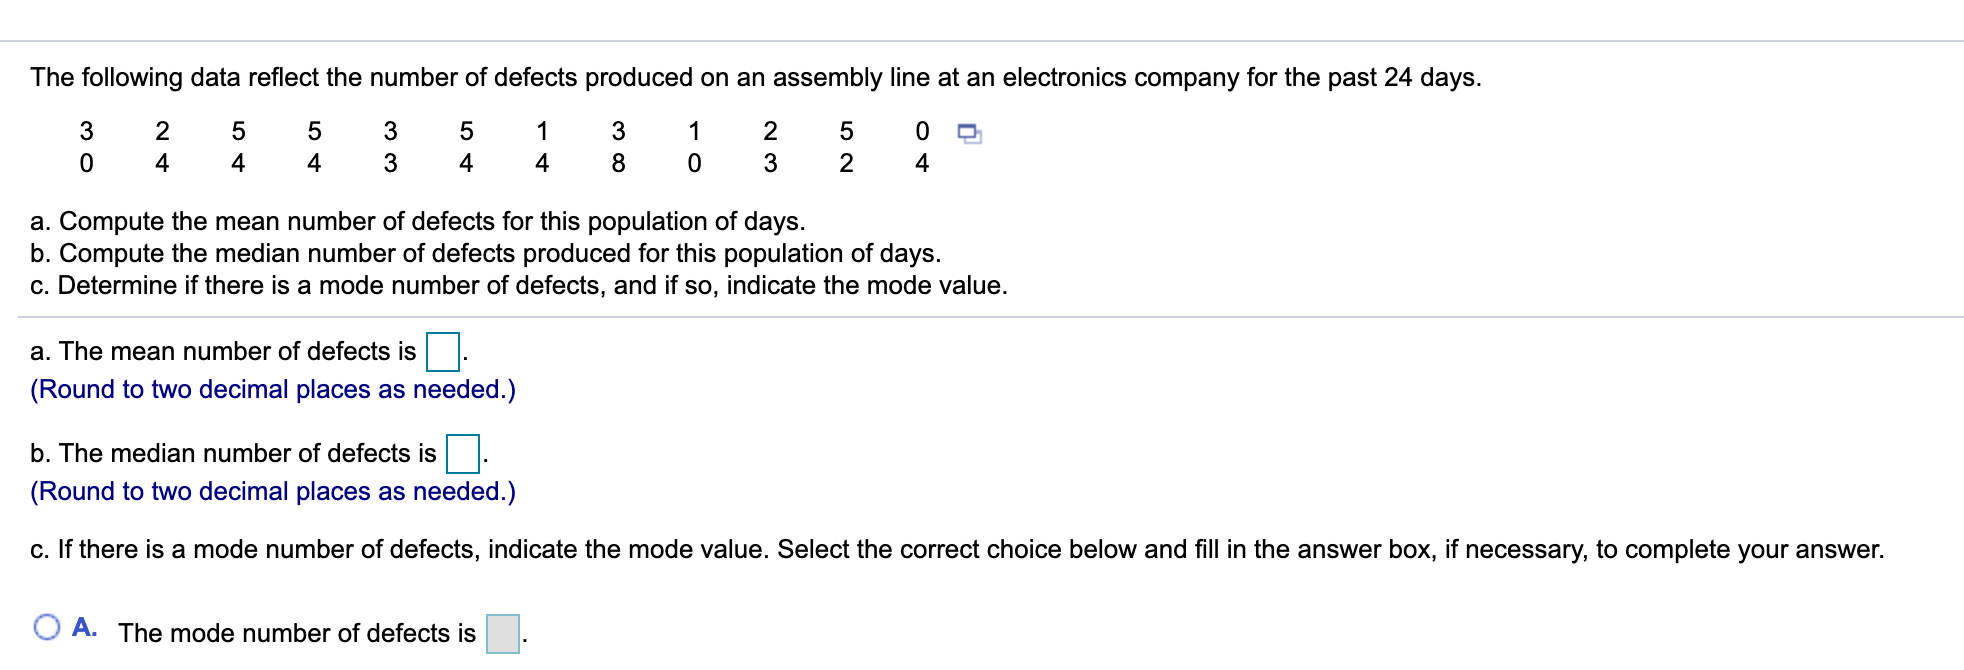
Task: Click the gray box after 'mode number of defects is'
Action: point(501,633)
